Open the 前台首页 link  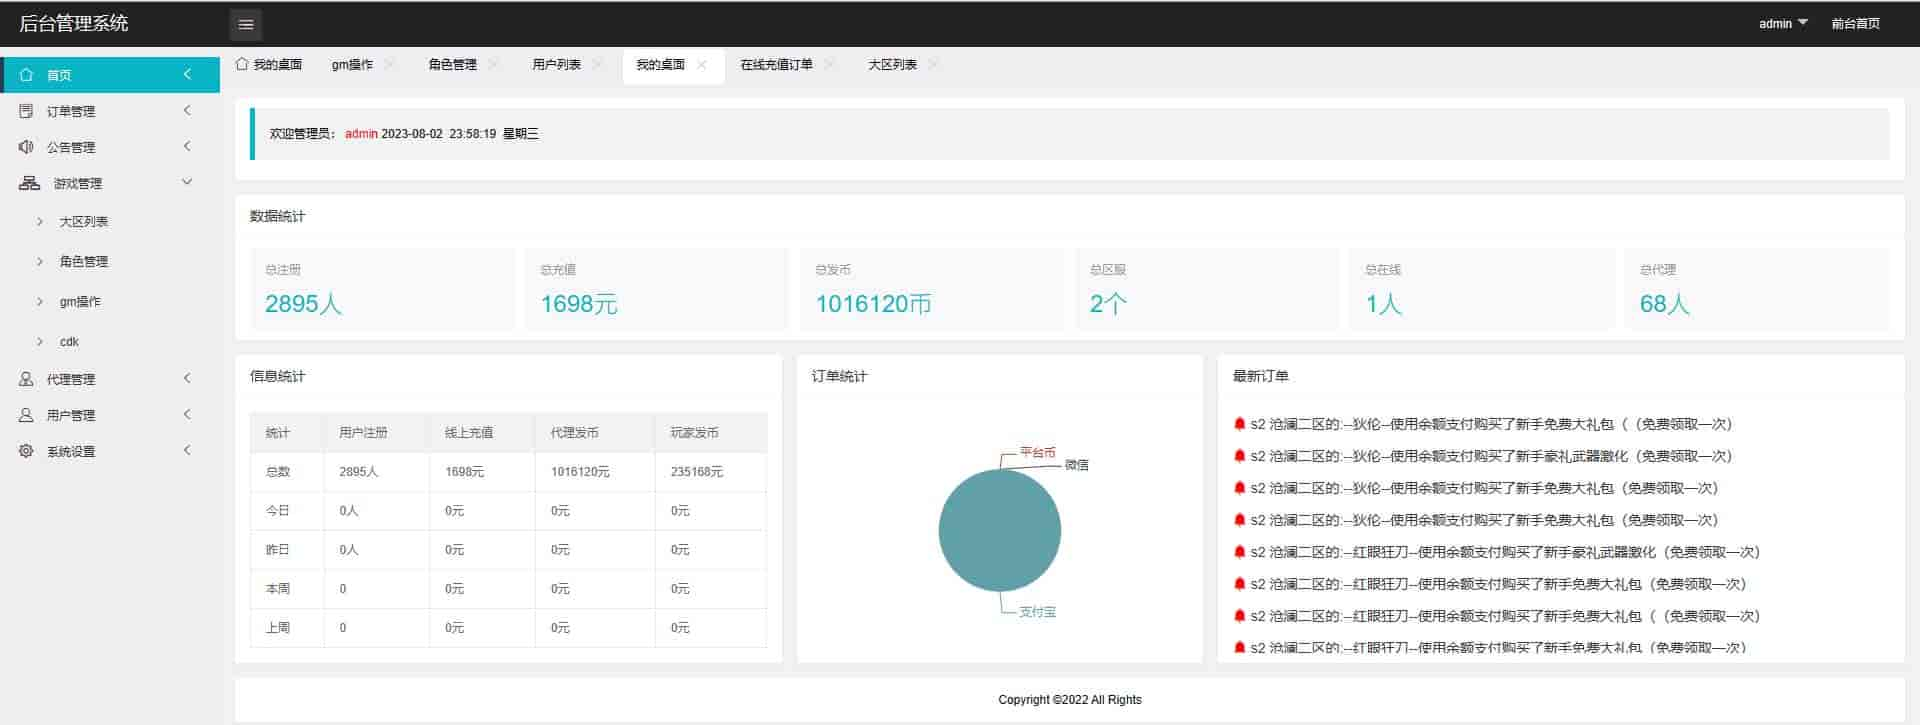tap(1855, 23)
